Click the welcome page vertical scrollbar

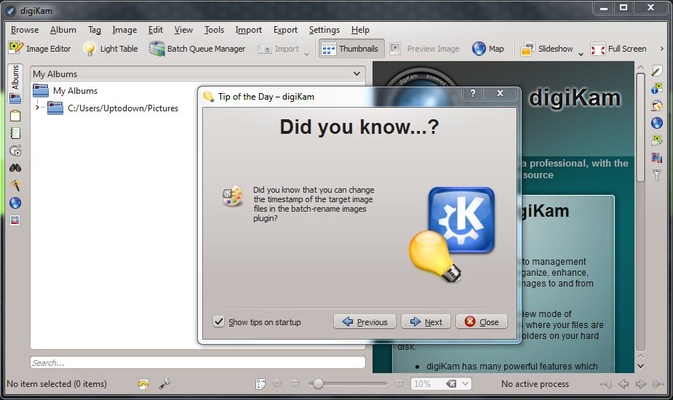640,127
